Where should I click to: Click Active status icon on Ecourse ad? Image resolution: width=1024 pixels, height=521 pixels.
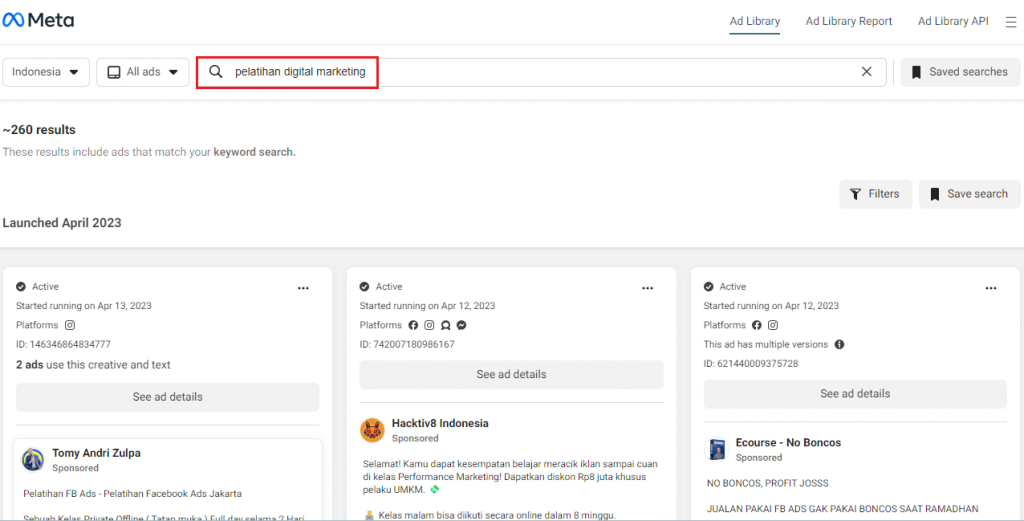click(709, 286)
